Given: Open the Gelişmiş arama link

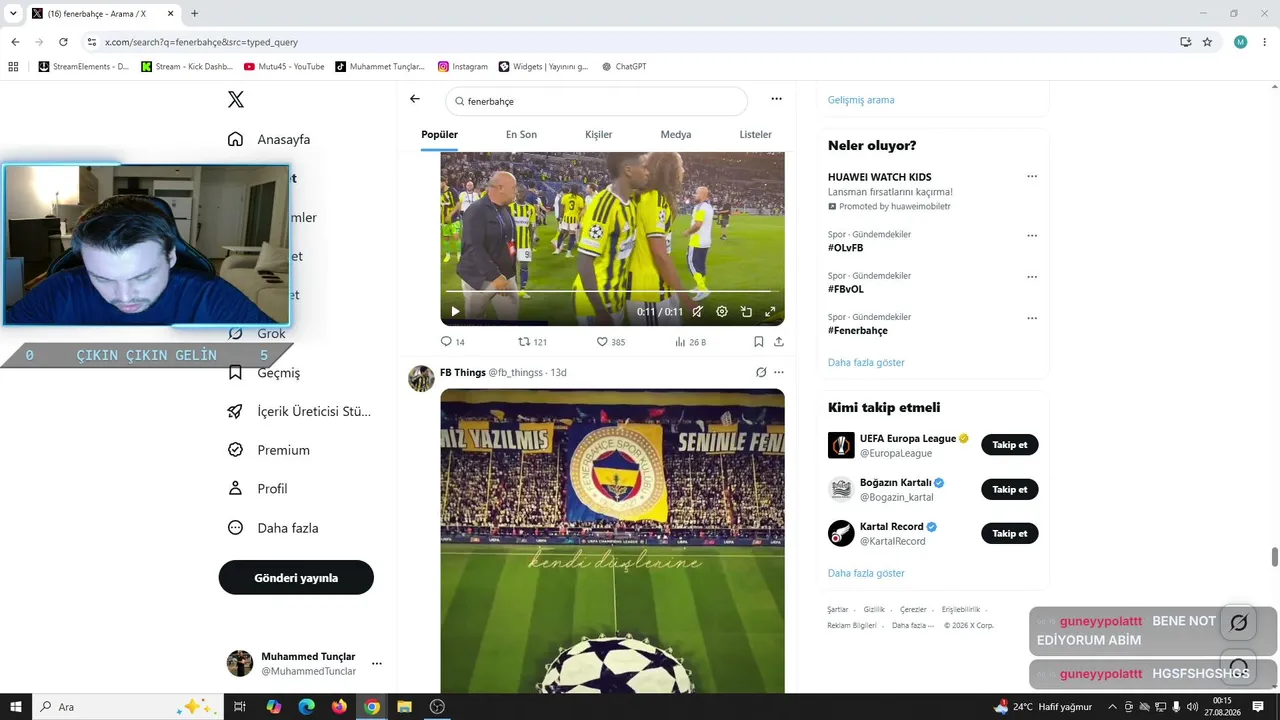Looking at the screenshot, I should (861, 100).
